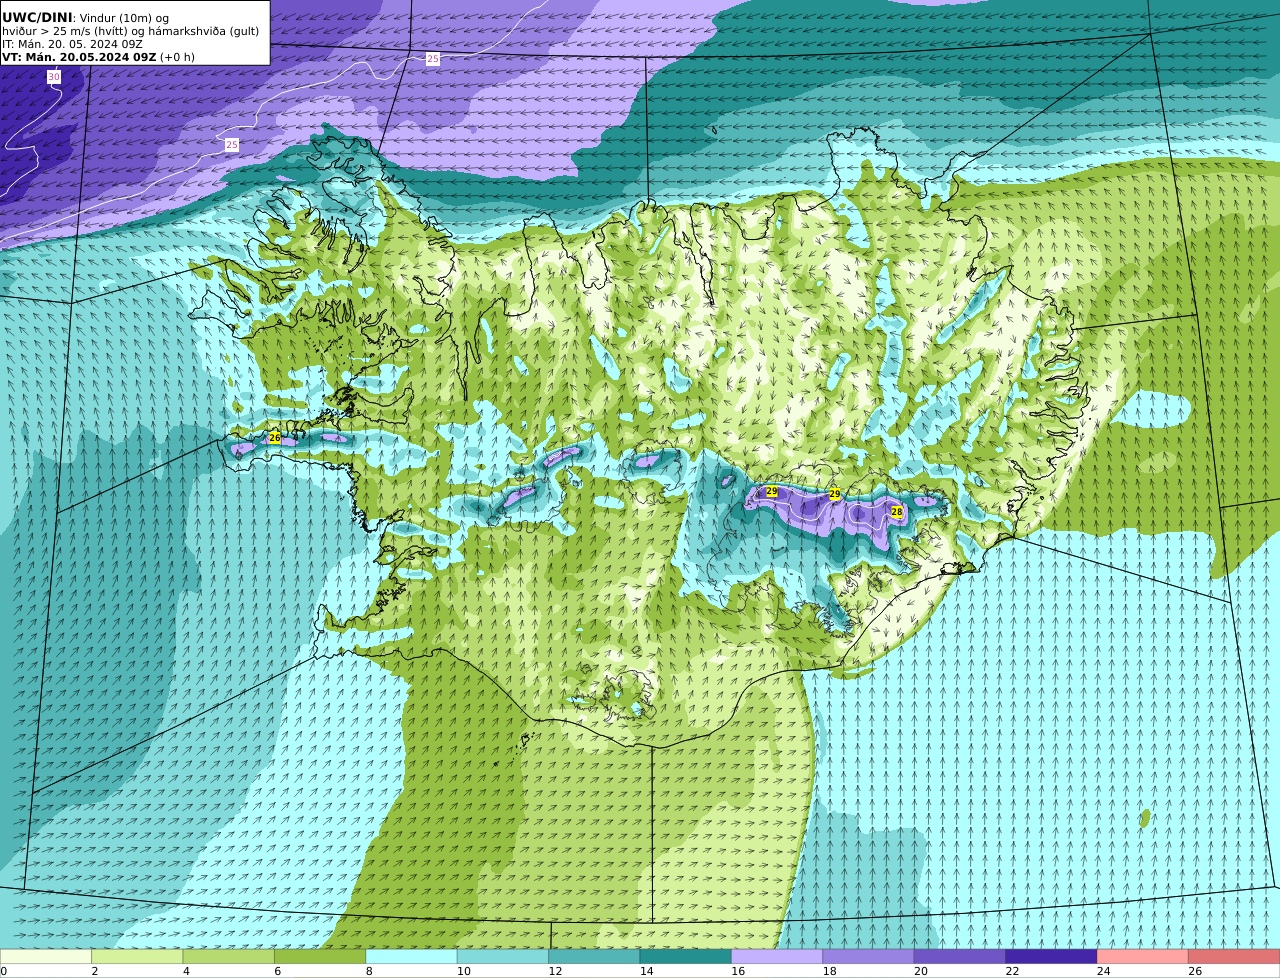Click the legend tick label "0"
Screen dimensions: 1280x978
click(3, 971)
